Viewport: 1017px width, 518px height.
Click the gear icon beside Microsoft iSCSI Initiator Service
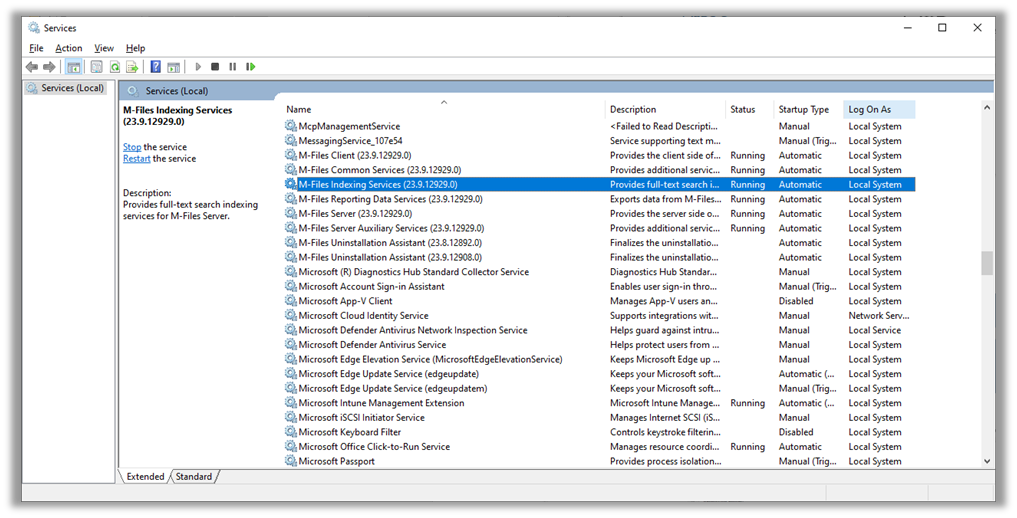(x=291, y=418)
